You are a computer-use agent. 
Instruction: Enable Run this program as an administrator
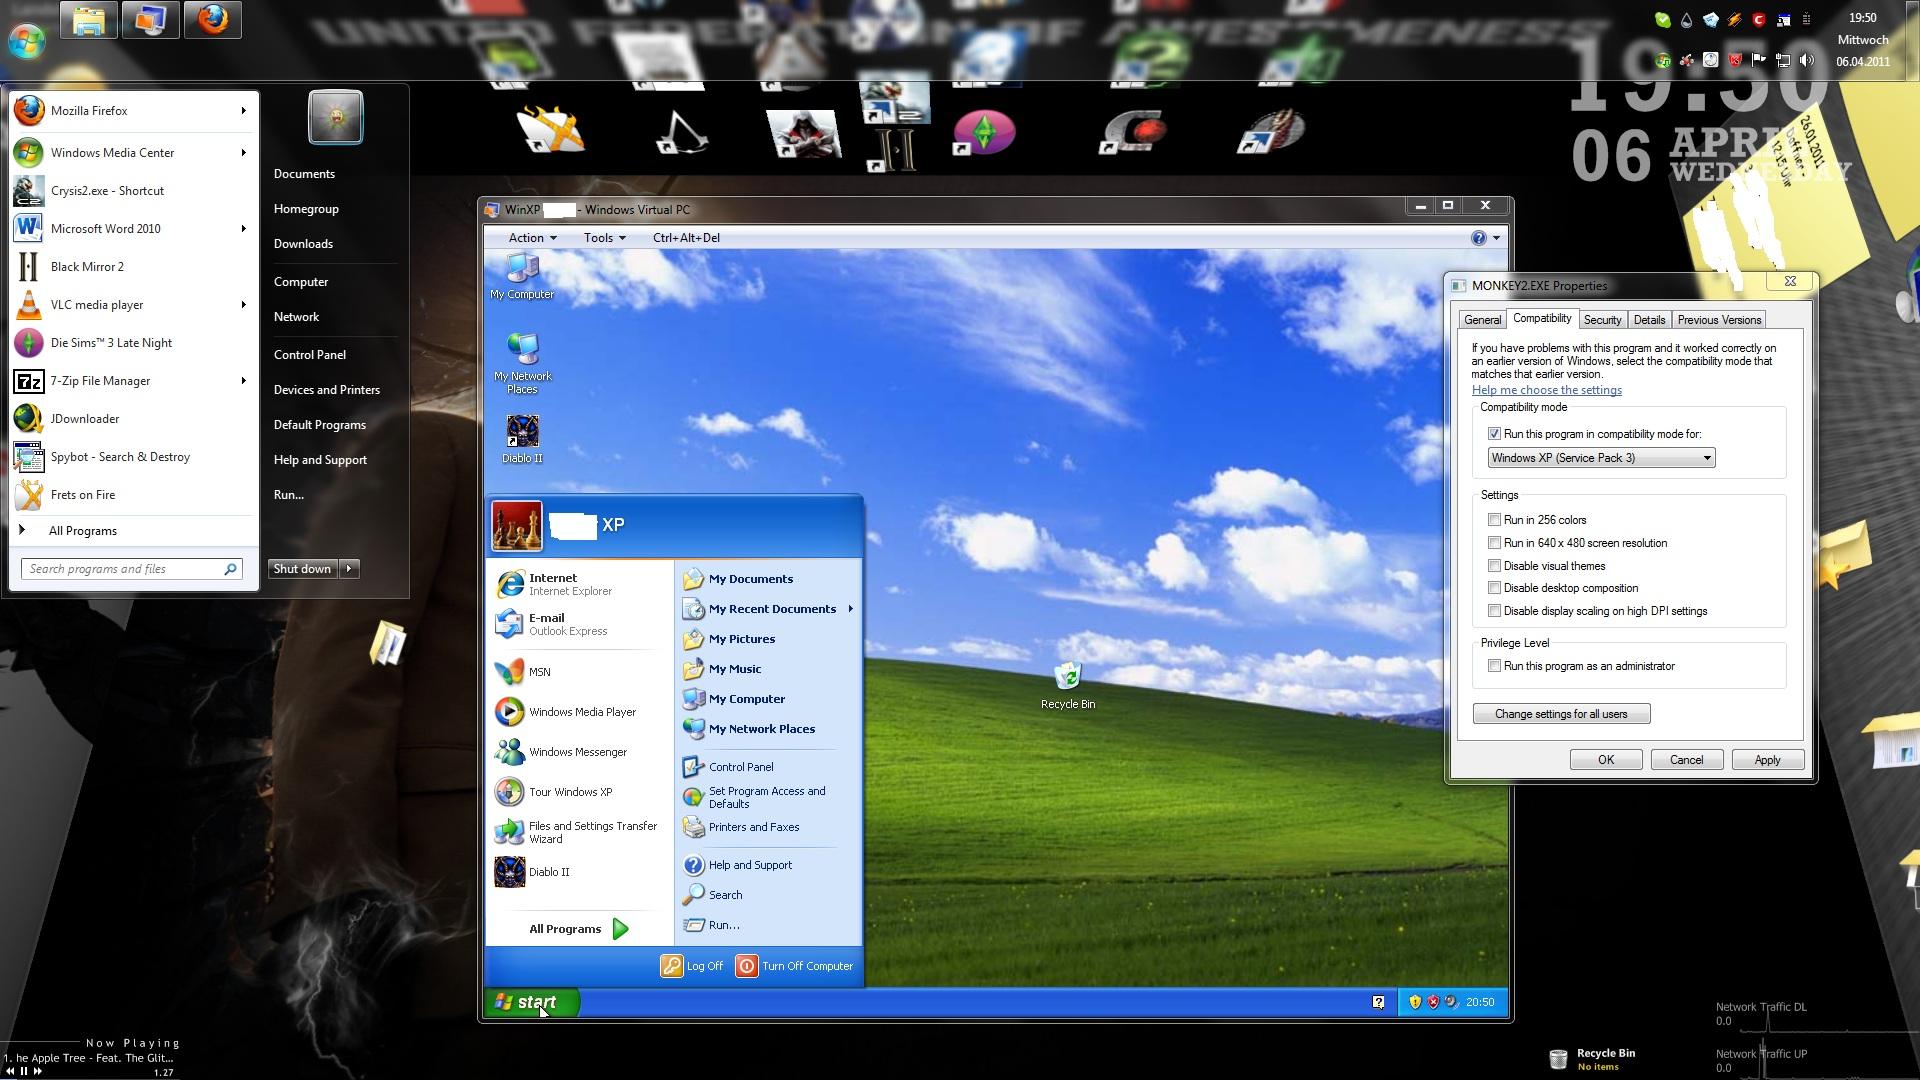coord(1494,666)
